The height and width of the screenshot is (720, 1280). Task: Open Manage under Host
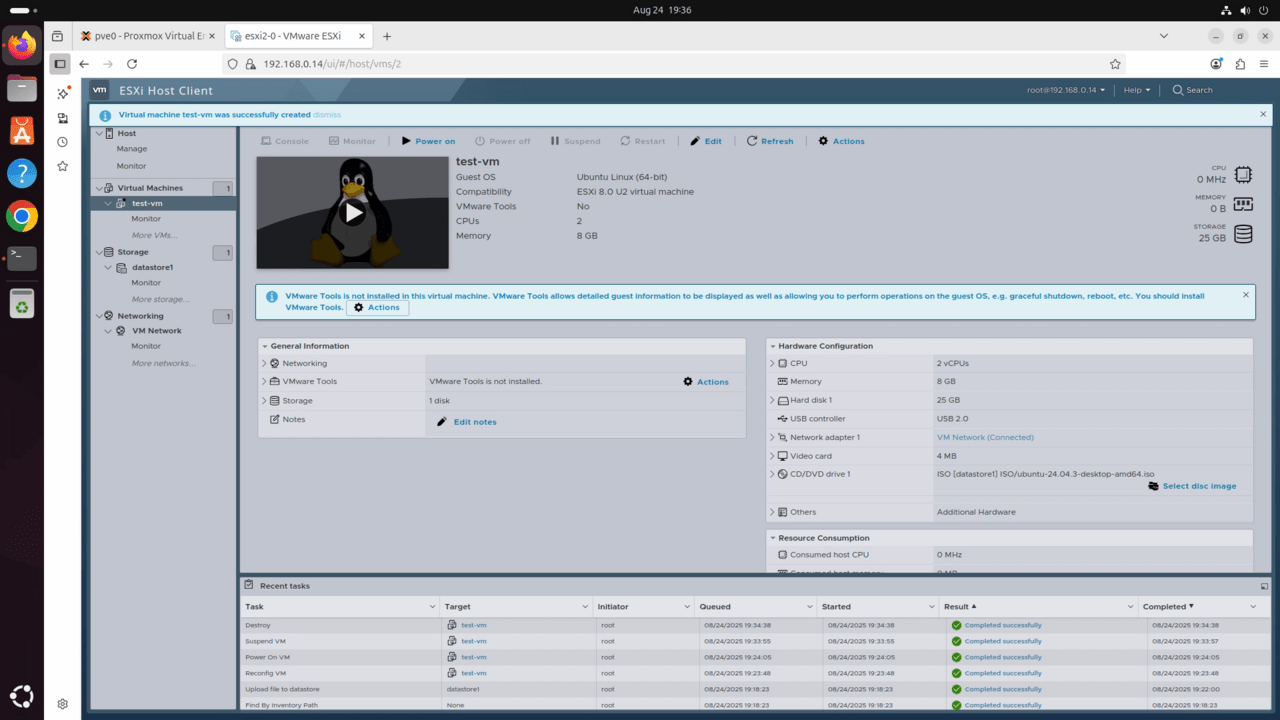[131, 149]
